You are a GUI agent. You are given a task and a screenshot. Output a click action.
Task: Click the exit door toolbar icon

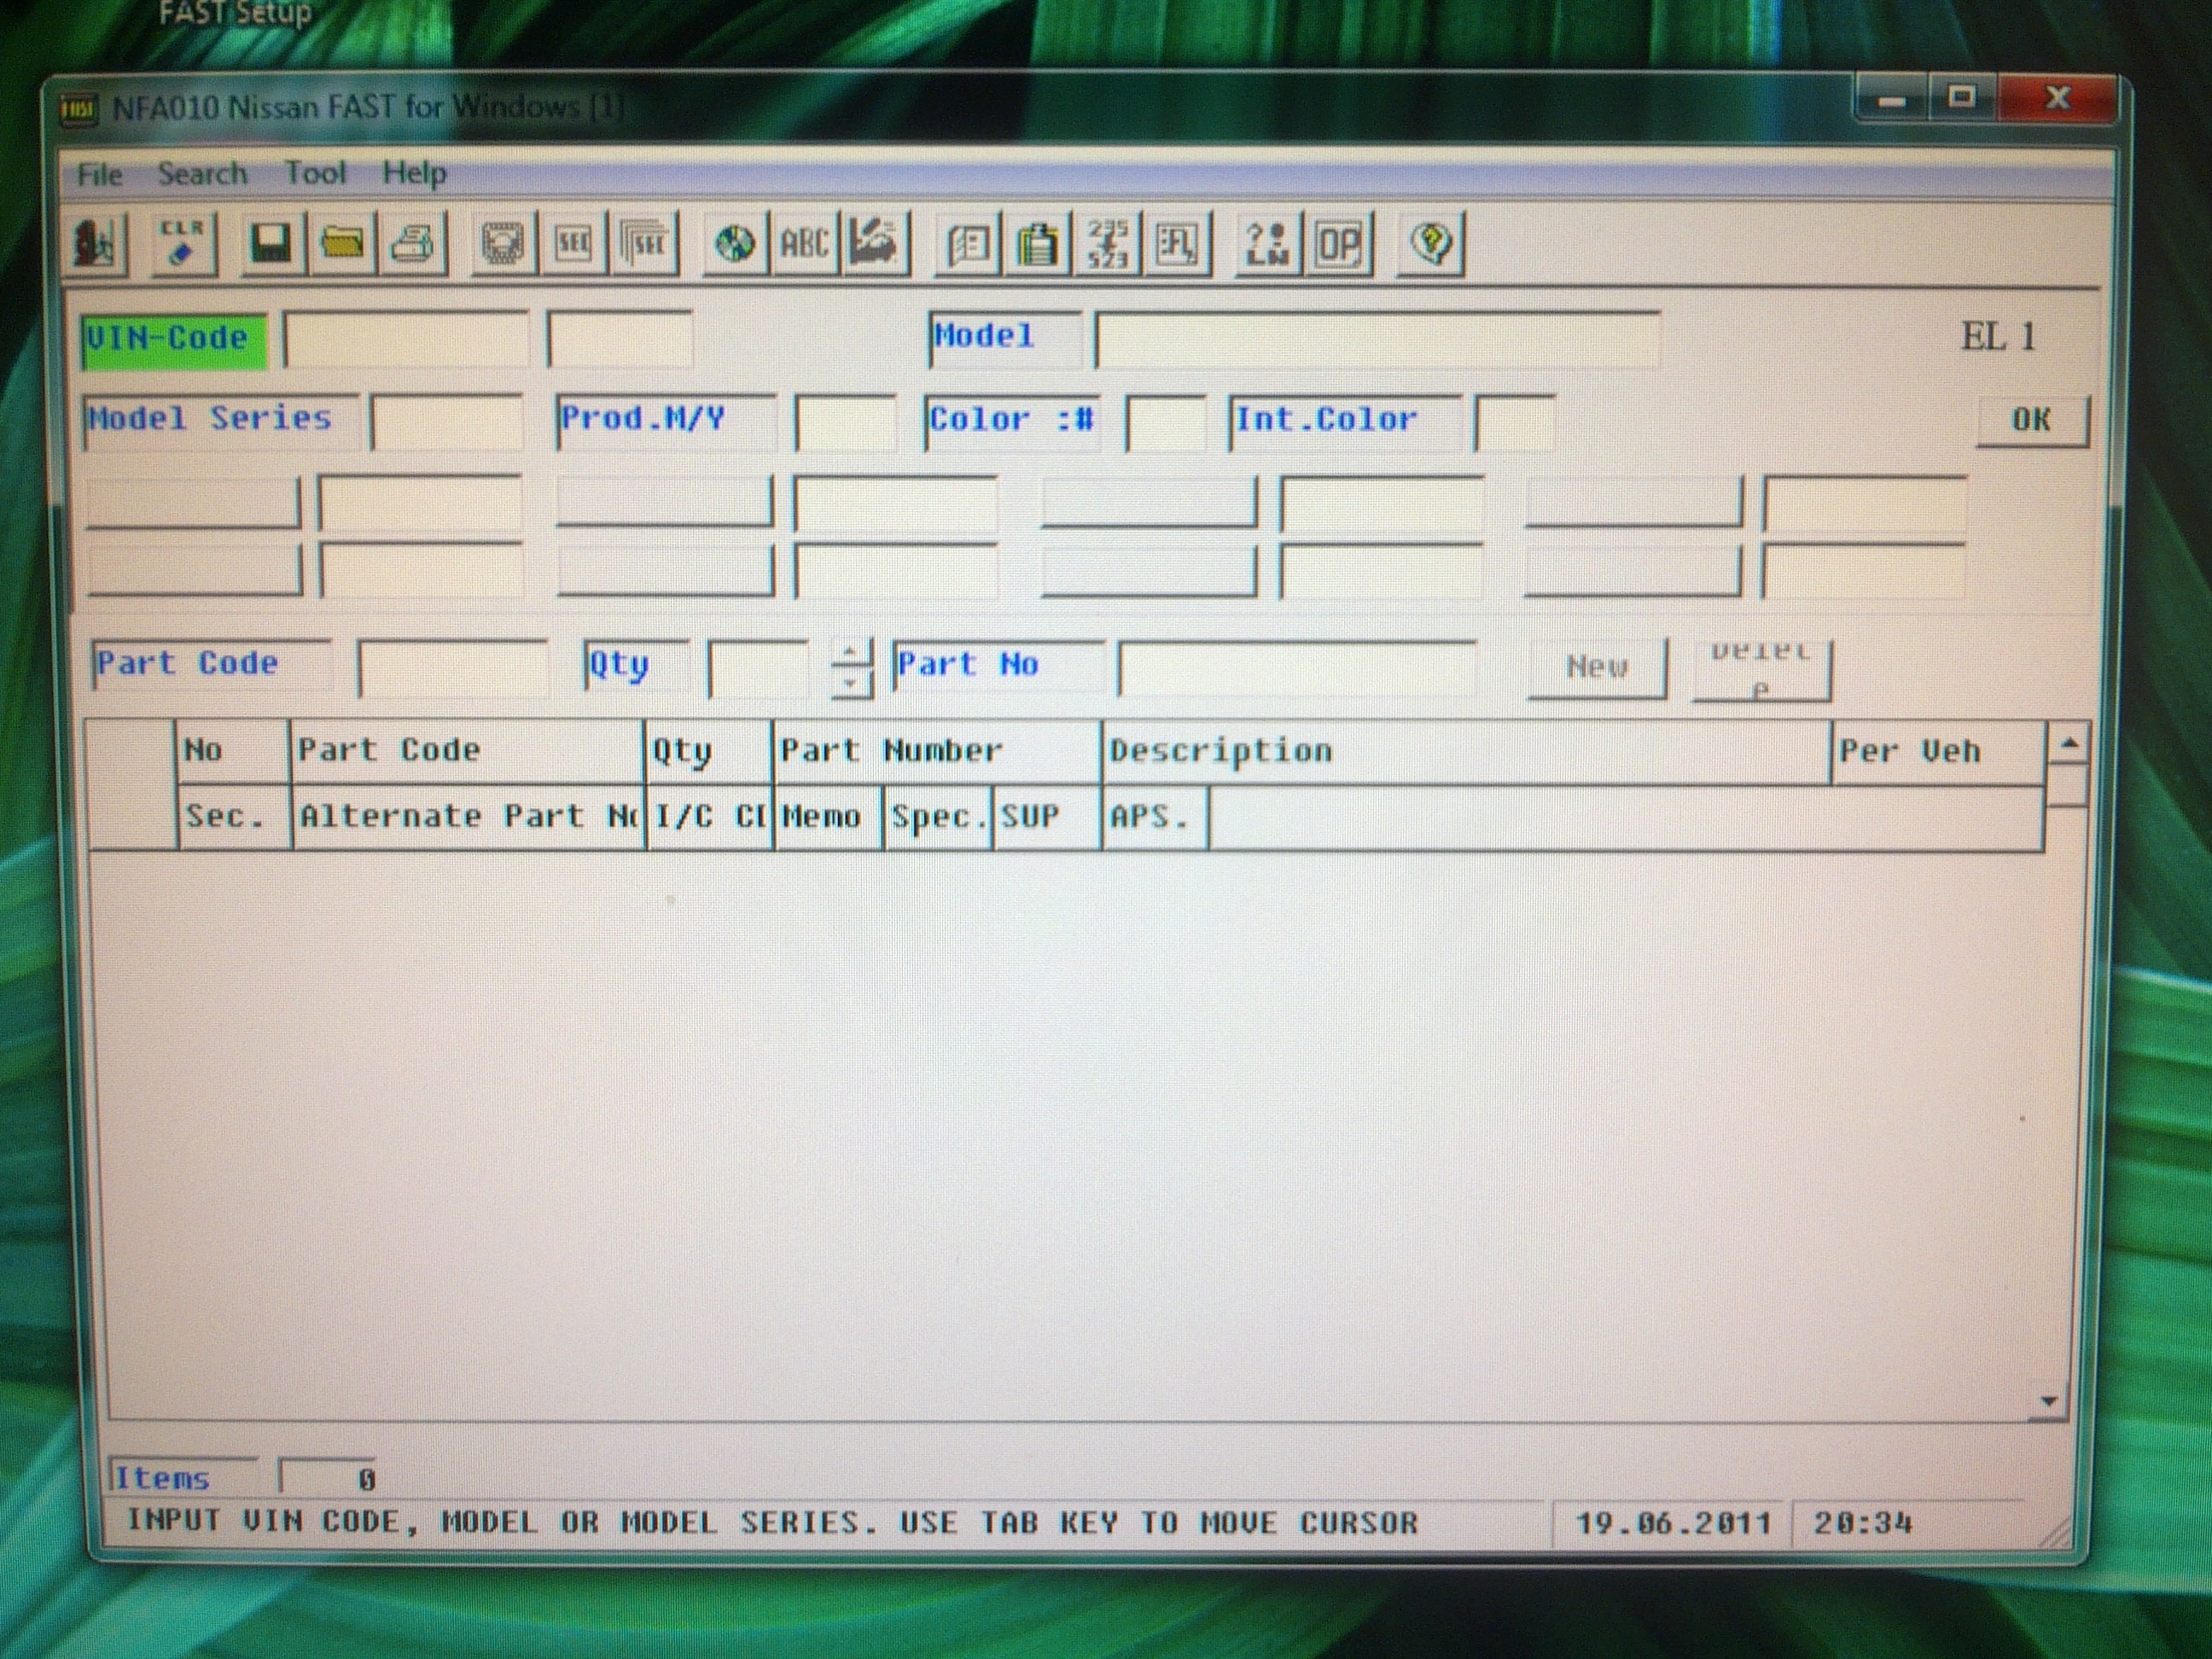(x=97, y=243)
